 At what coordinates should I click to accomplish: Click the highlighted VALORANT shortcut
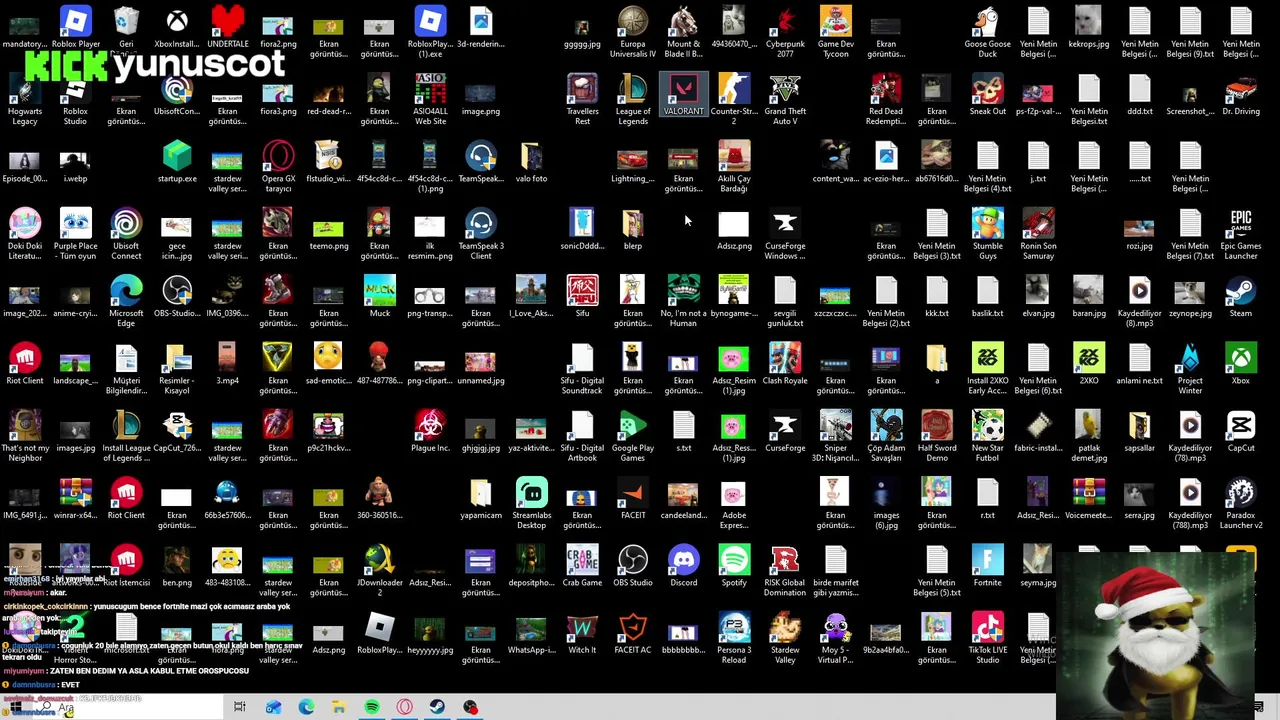coord(683,95)
